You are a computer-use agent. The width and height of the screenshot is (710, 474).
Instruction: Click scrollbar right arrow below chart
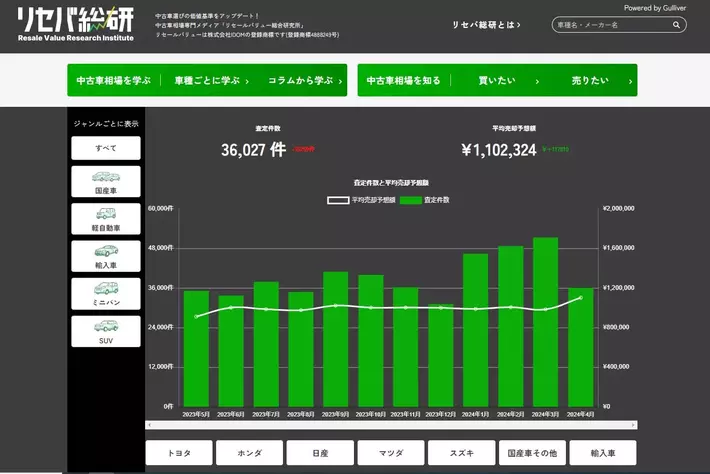pyautogui.click(x=633, y=425)
